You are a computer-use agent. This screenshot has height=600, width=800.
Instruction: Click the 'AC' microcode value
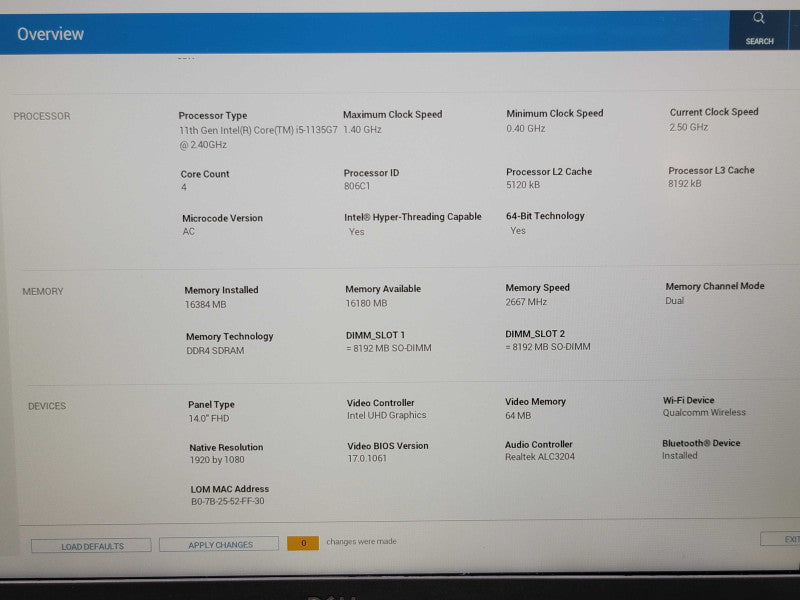coord(188,232)
